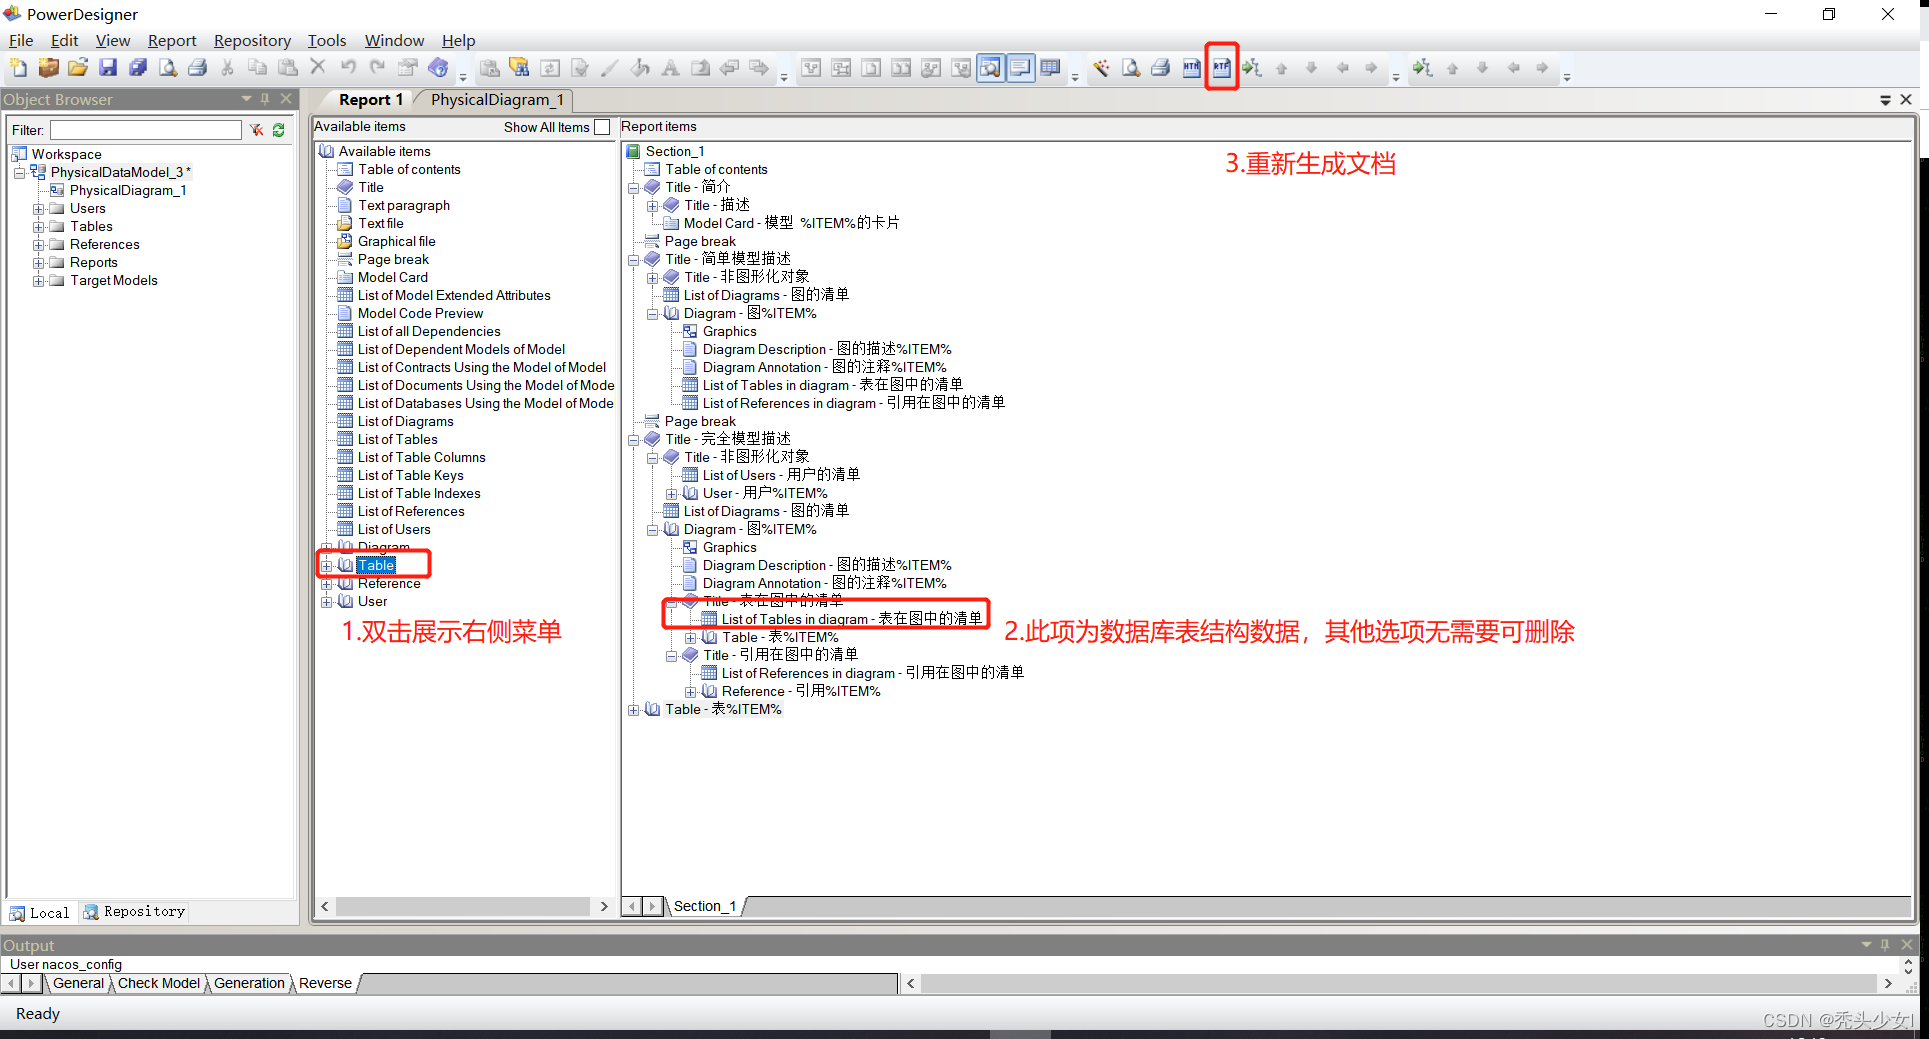Click the Redo arrow icon

click(378, 68)
